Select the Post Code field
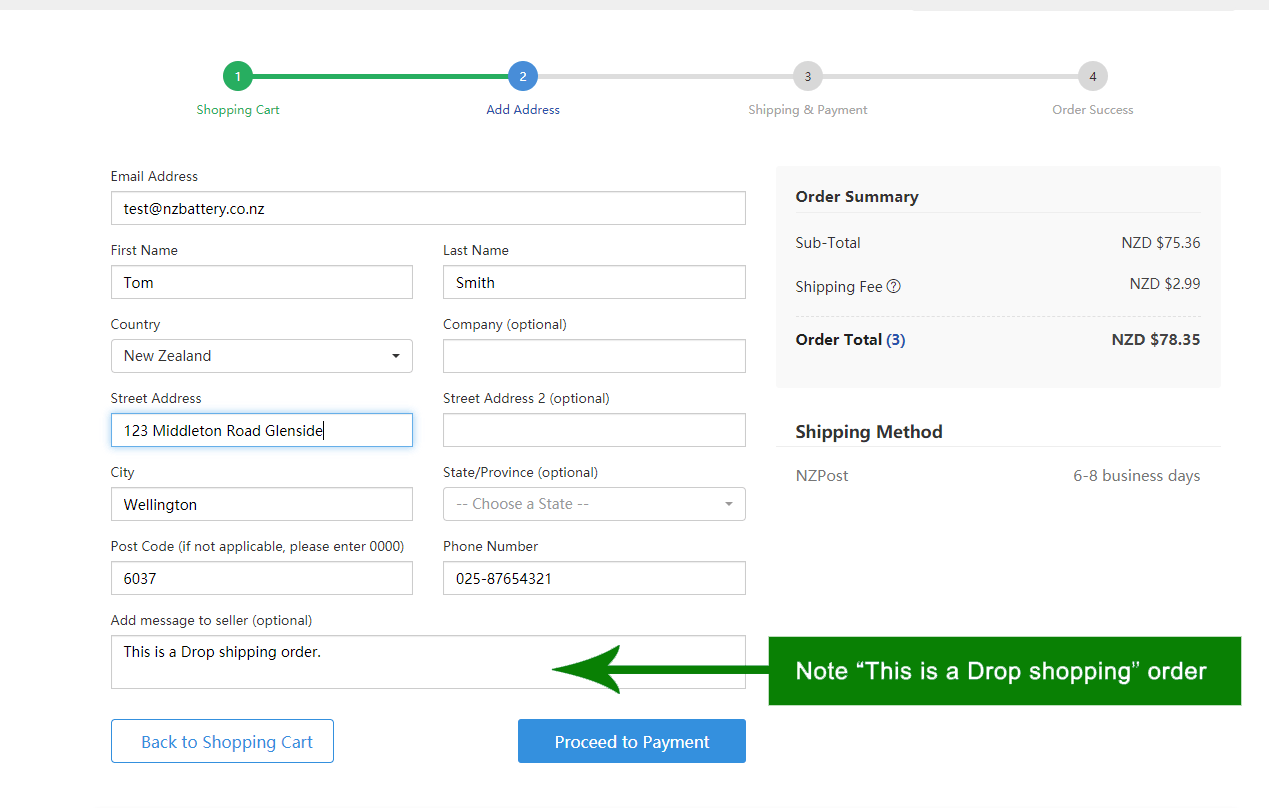Viewport: 1269px width, 808px height. 261,578
